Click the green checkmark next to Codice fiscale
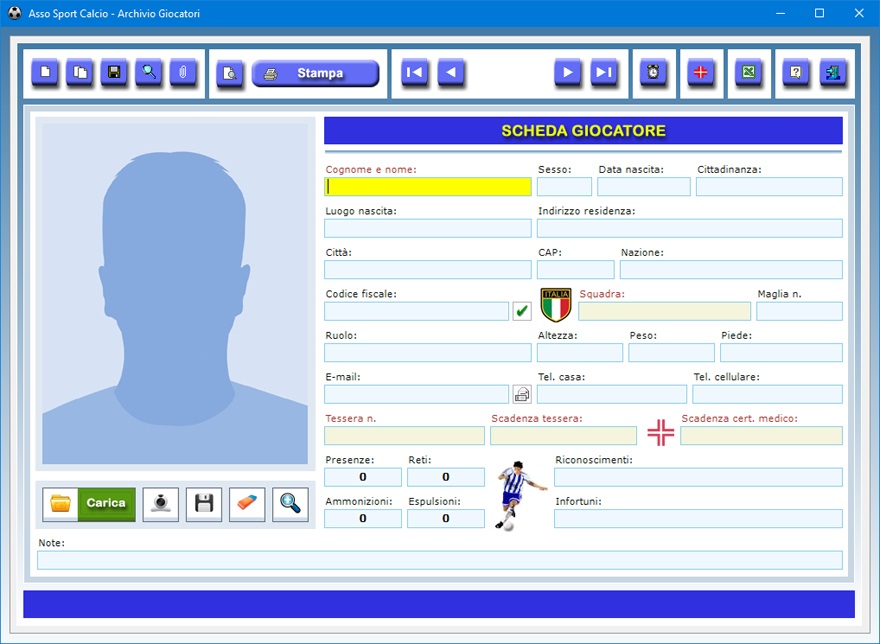Image resolution: width=880 pixels, height=644 pixels. pyautogui.click(x=522, y=311)
